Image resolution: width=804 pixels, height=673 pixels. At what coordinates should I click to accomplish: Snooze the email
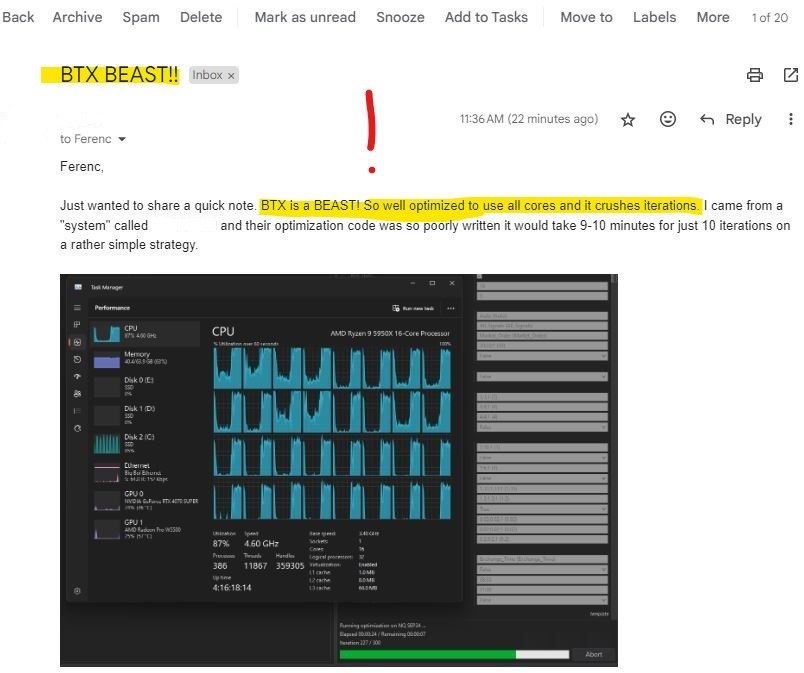click(x=400, y=17)
